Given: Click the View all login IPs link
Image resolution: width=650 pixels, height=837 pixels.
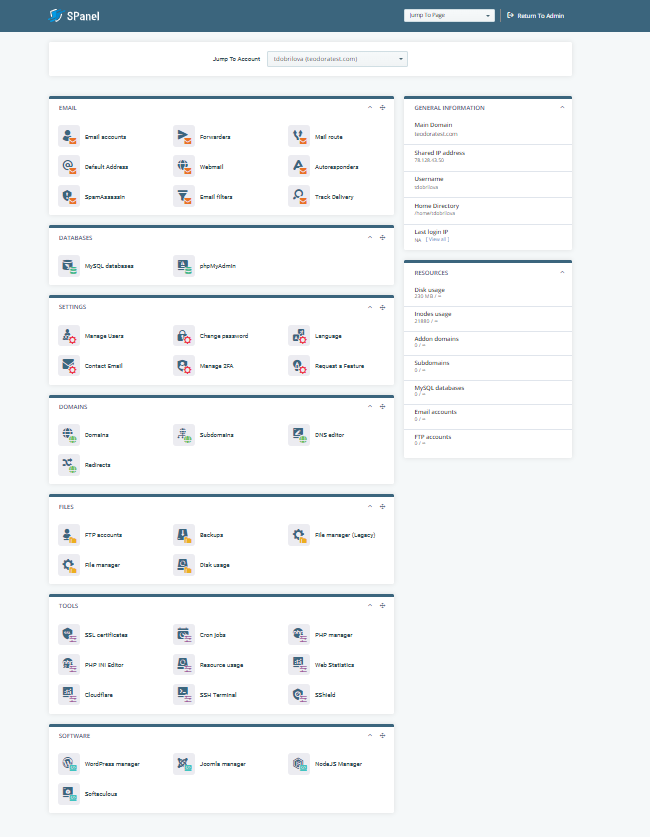Looking at the screenshot, I should point(437,239).
